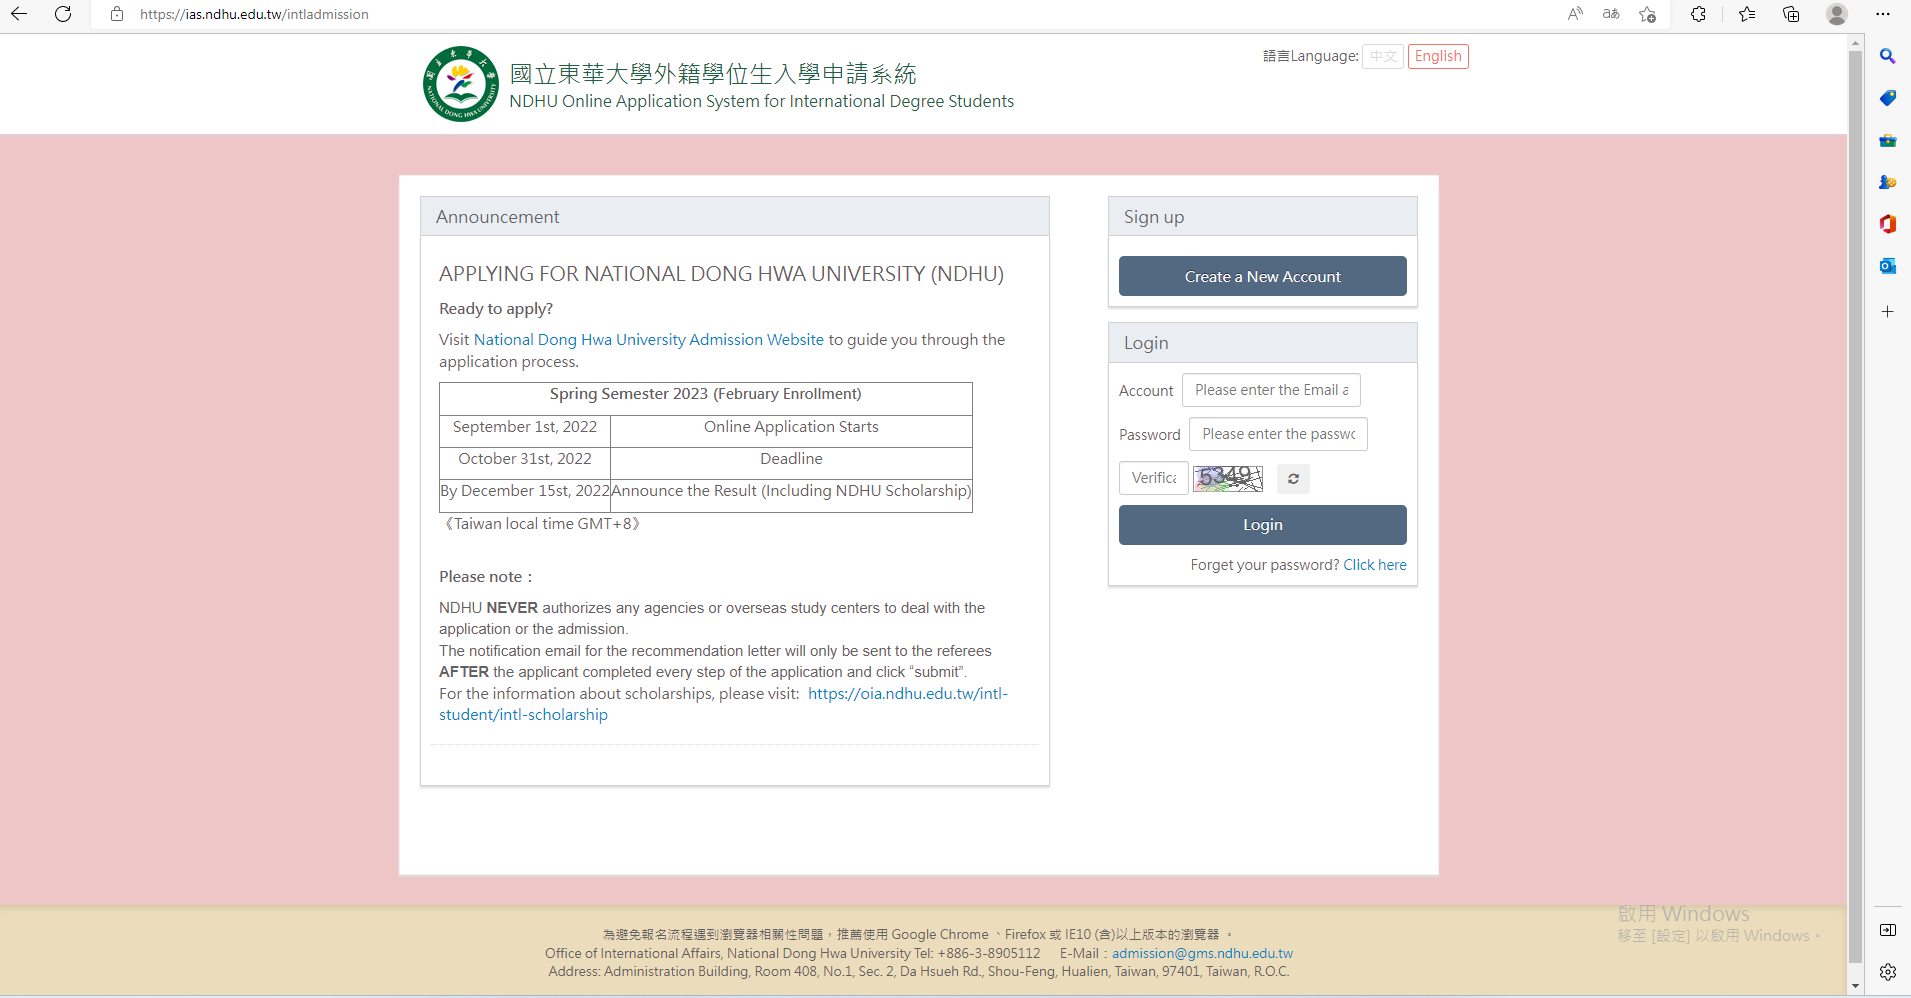Open the browser profile menu

click(x=1837, y=14)
